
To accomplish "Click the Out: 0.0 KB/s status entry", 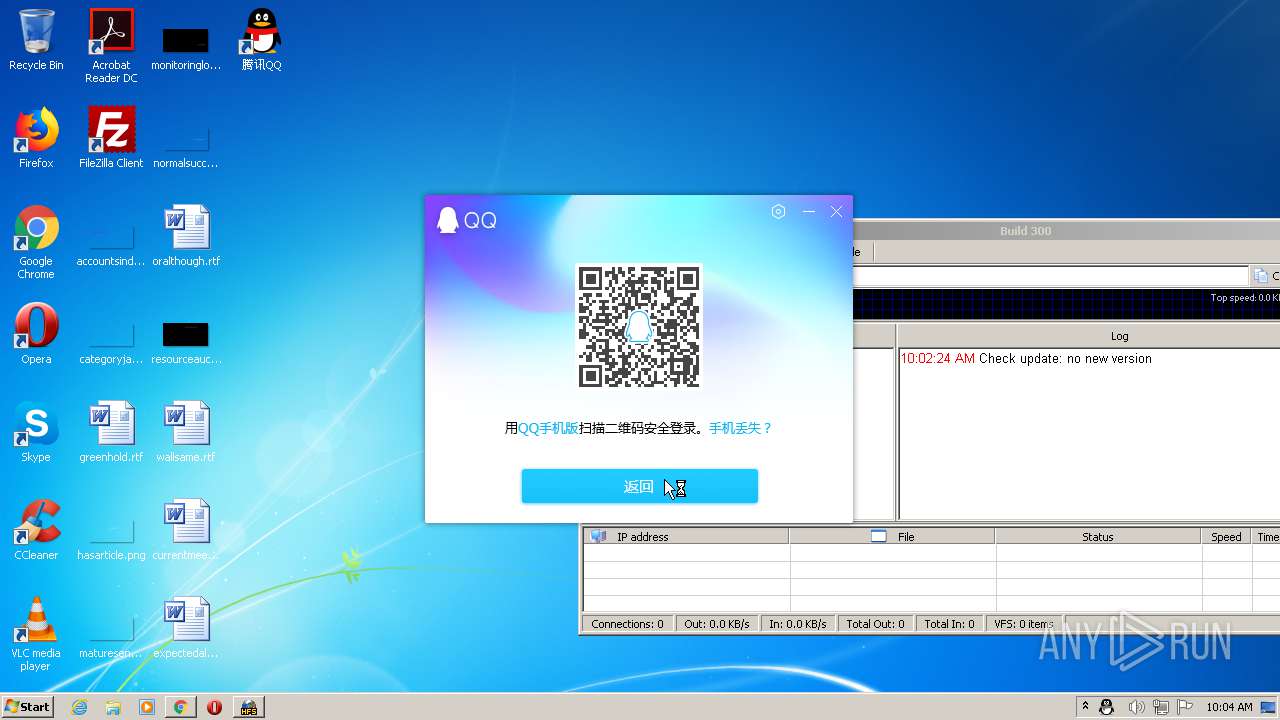I will pos(717,624).
